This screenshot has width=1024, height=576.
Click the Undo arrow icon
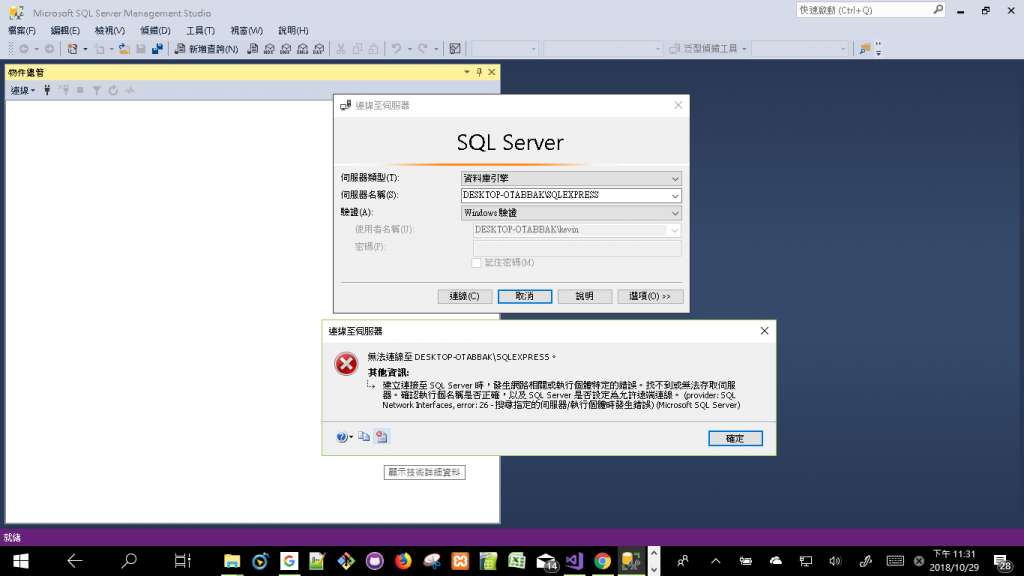pyautogui.click(x=396, y=49)
